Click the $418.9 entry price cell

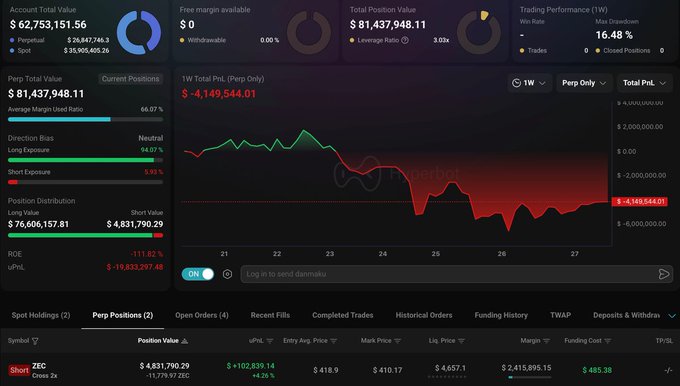tap(326, 370)
